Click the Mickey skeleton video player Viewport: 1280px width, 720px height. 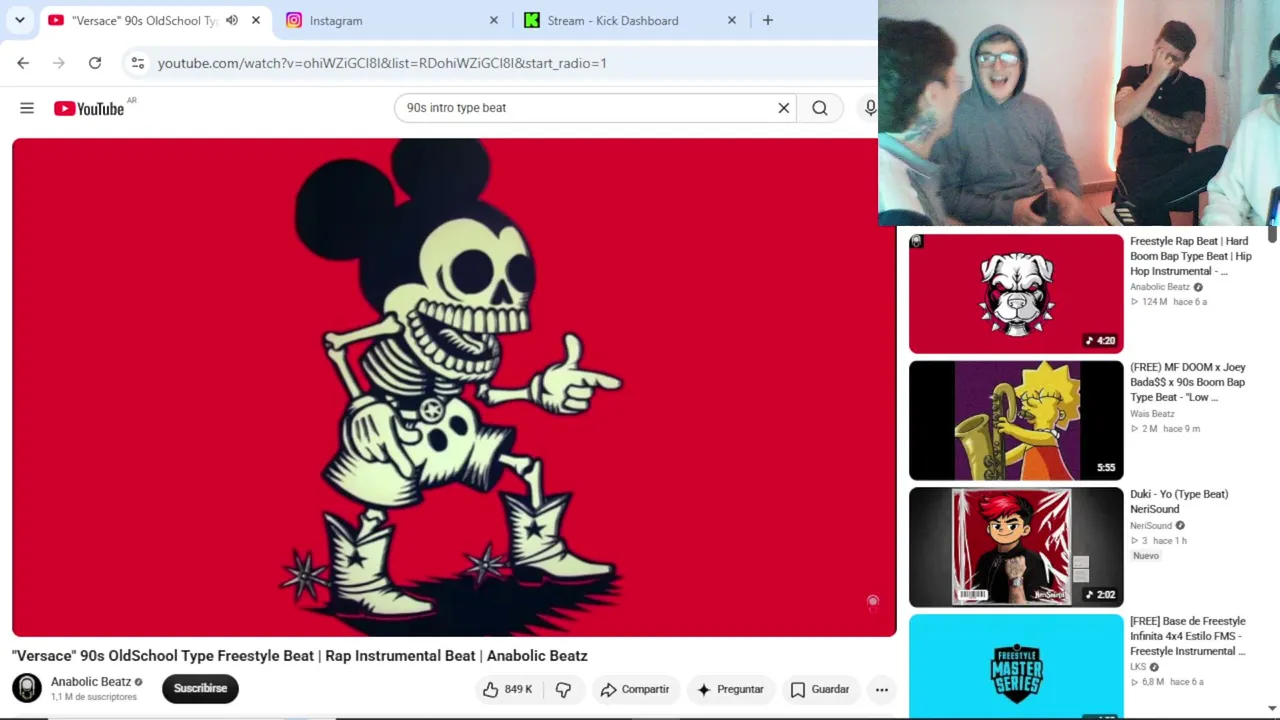454,387
